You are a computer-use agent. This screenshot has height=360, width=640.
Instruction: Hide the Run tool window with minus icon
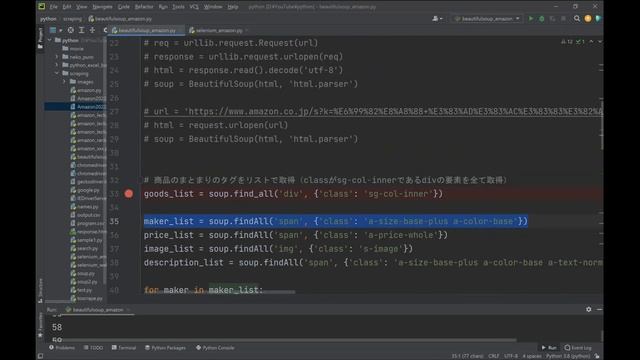pos(599,309)
